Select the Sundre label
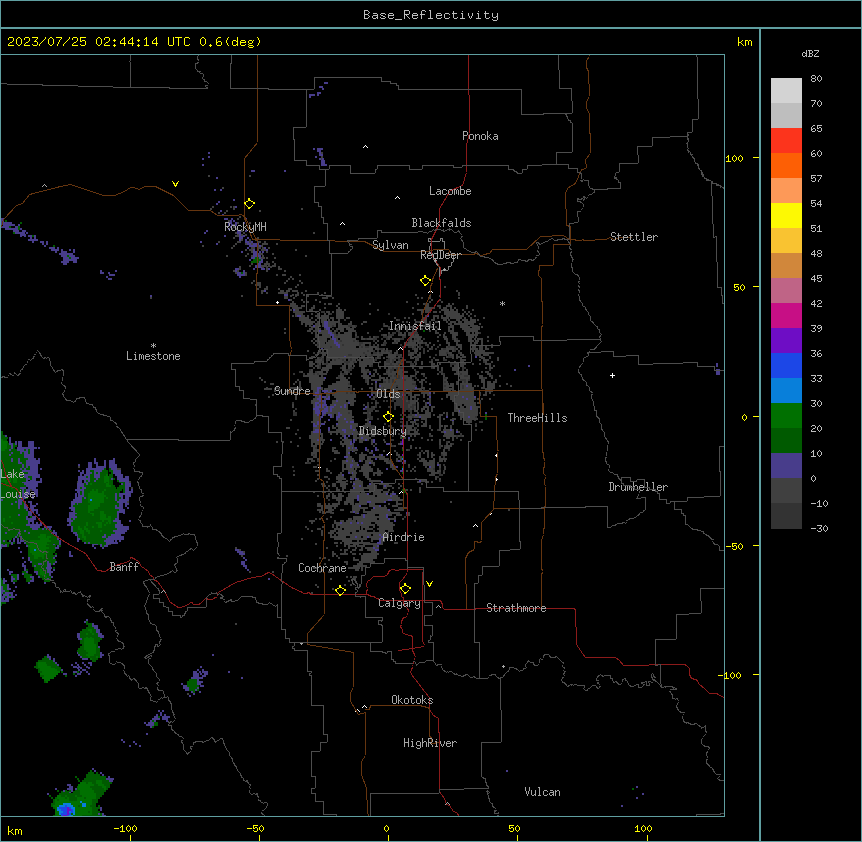 tap(292, 391)
